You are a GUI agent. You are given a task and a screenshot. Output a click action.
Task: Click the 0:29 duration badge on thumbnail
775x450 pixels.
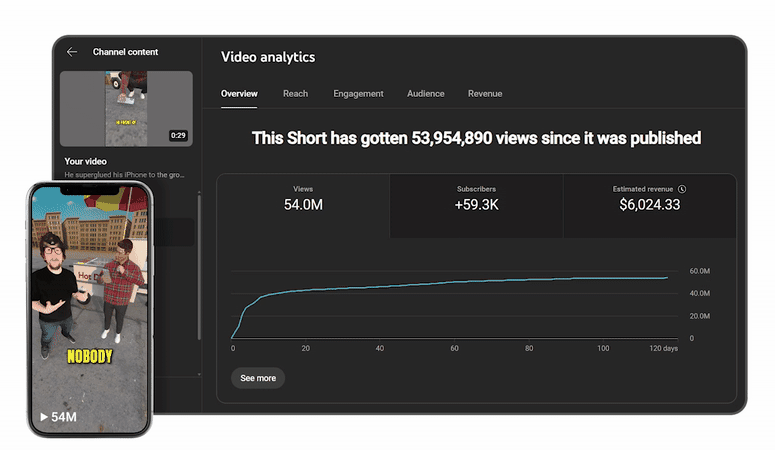178,135
